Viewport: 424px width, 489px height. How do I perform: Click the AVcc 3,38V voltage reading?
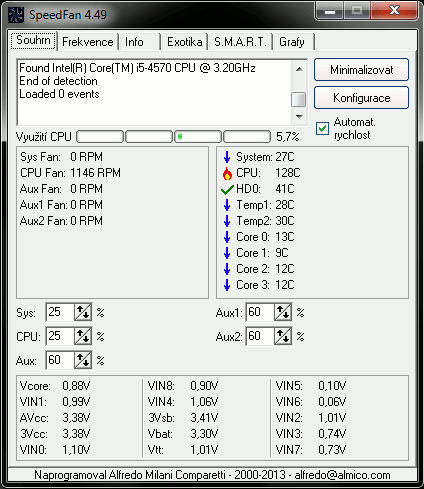point(55,418)
